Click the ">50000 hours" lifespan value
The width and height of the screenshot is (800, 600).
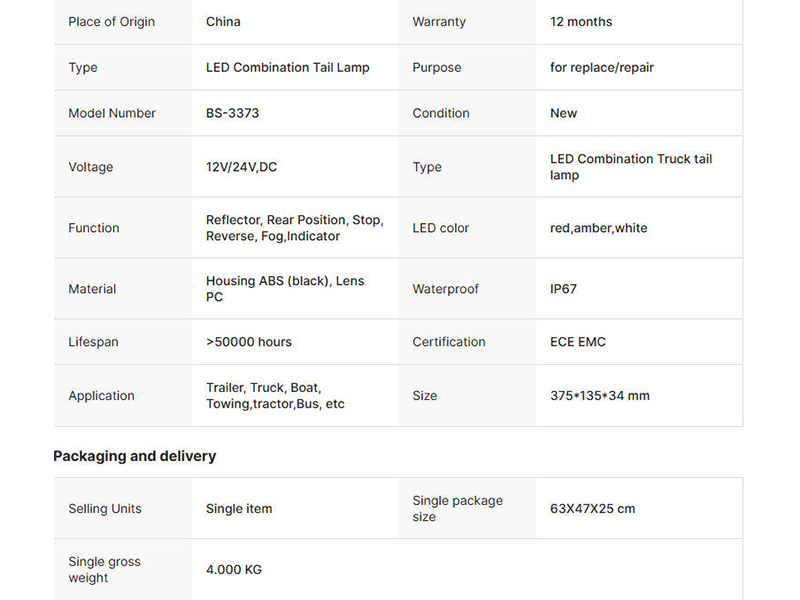[249, 342]
